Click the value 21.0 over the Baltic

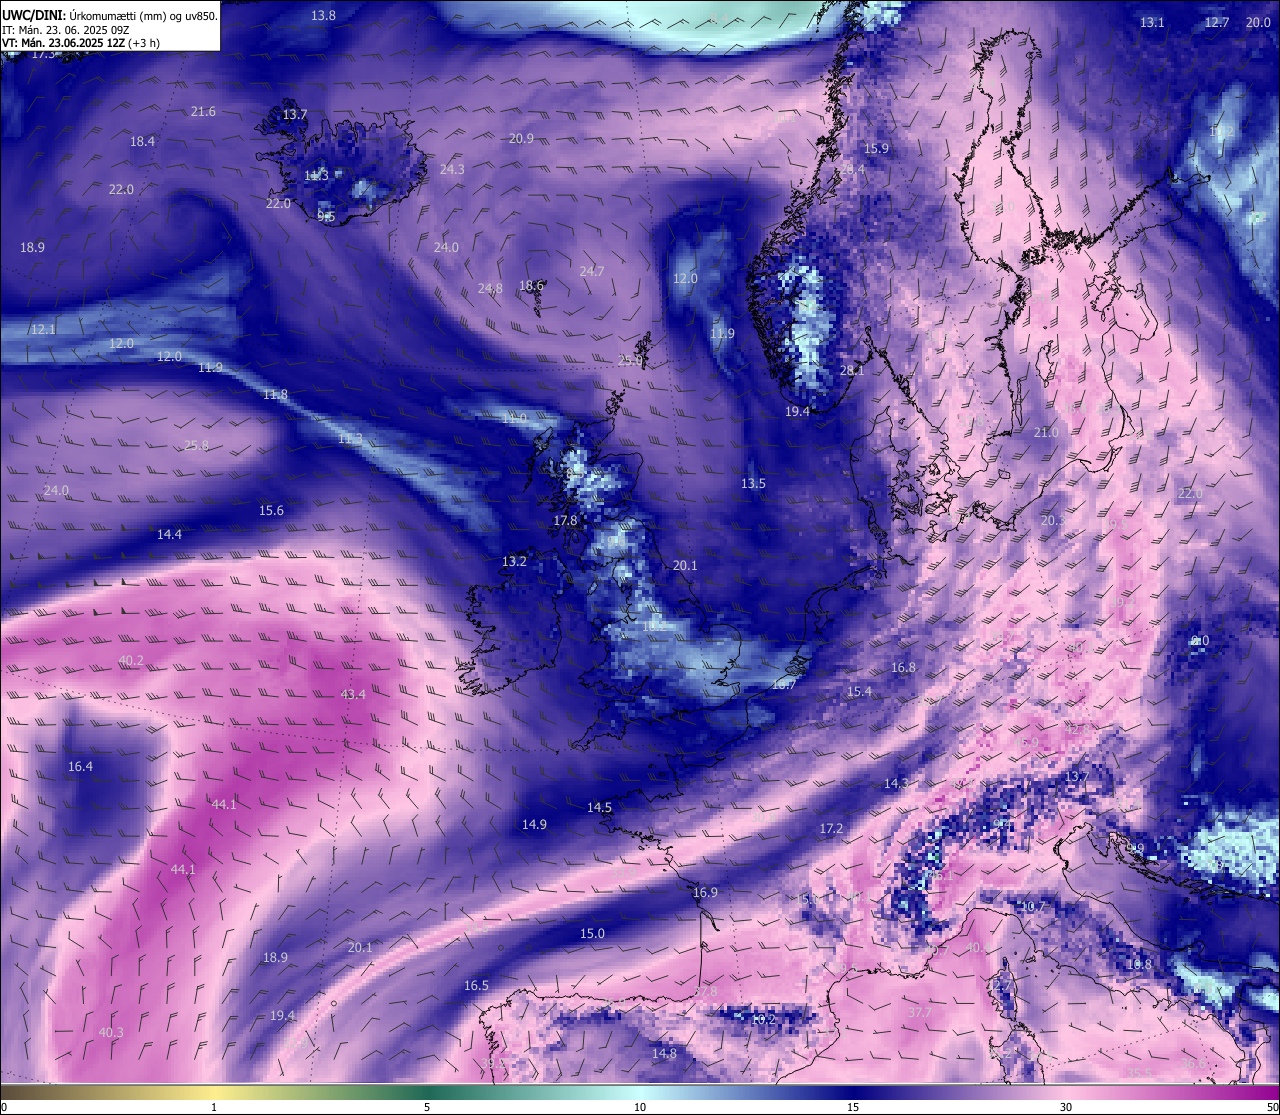[1046, 432]
